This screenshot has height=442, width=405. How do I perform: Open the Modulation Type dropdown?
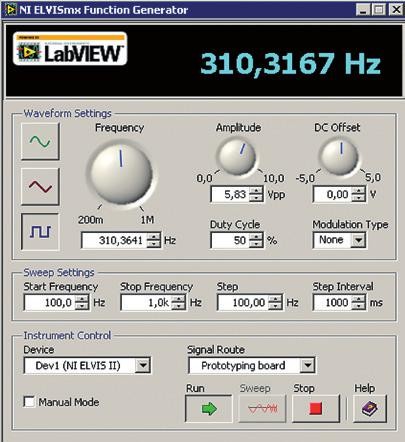click(359, 240)
